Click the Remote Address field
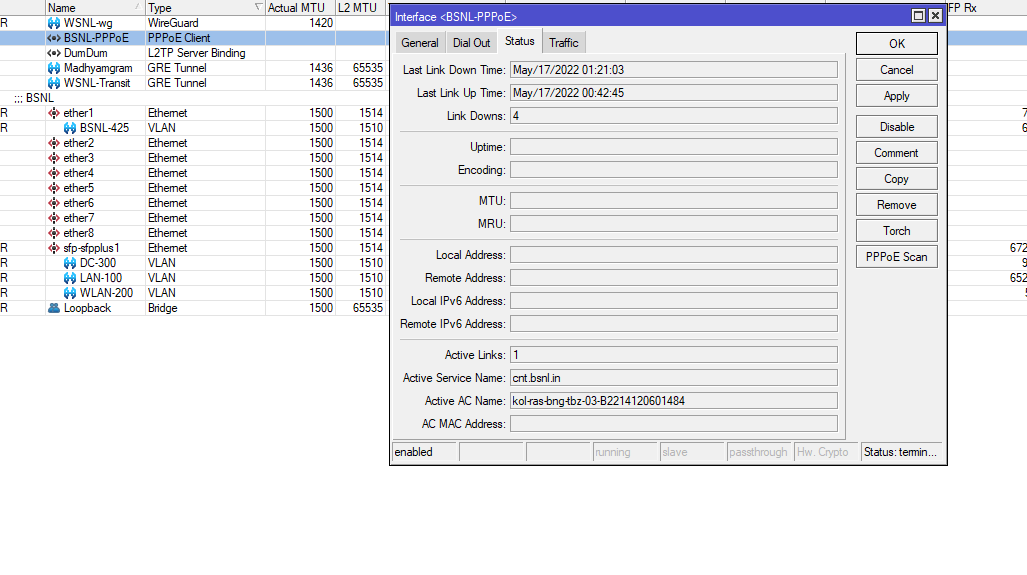This screenshot has height=575, width=1027. point(673,278)
